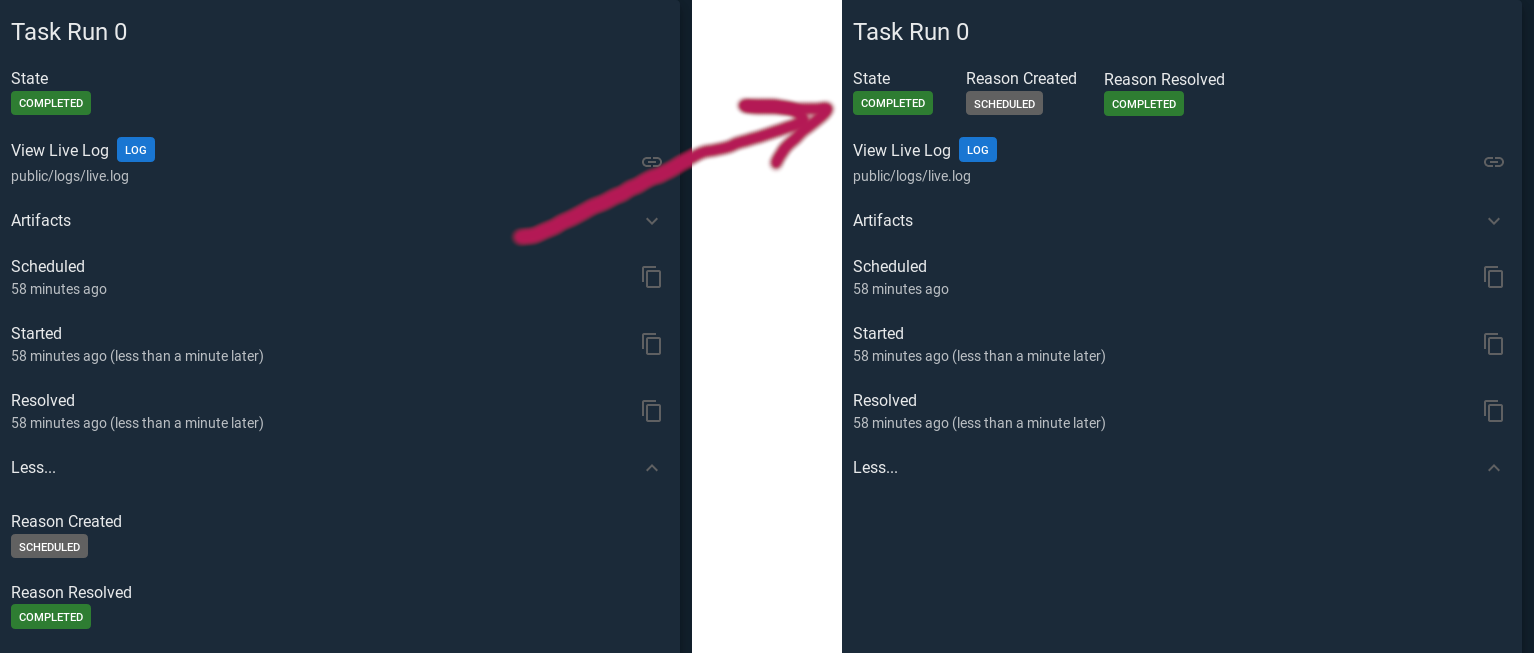
Task: Expand the Artifacts section on the right panel
Action: click(x=1493, y=221)
